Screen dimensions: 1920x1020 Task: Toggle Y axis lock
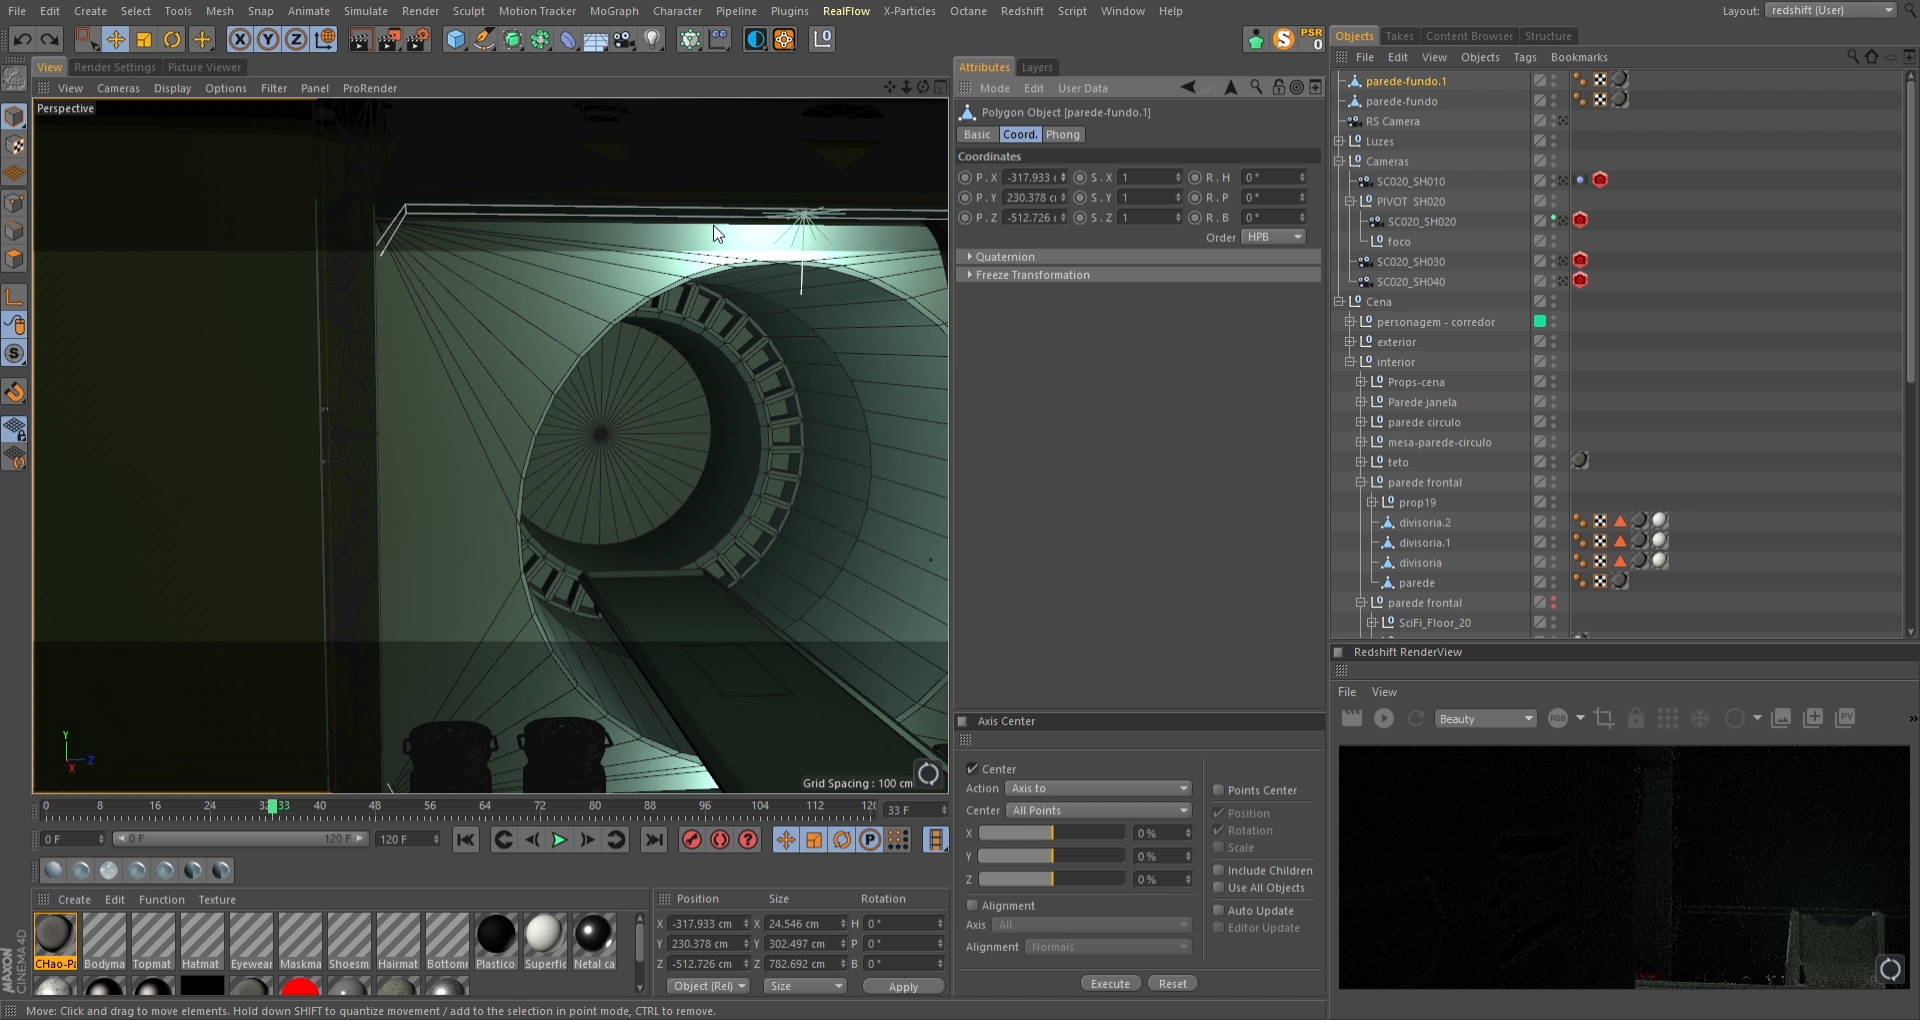pos(268,39)
